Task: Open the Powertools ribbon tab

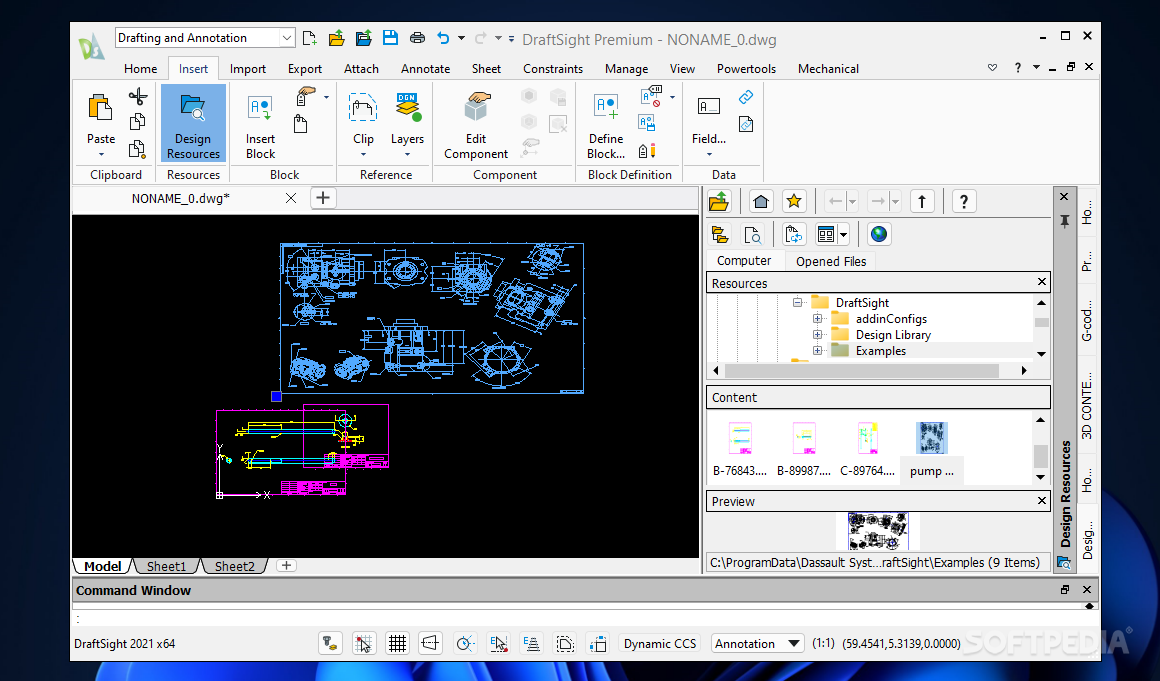Action: tap(746, 69)
